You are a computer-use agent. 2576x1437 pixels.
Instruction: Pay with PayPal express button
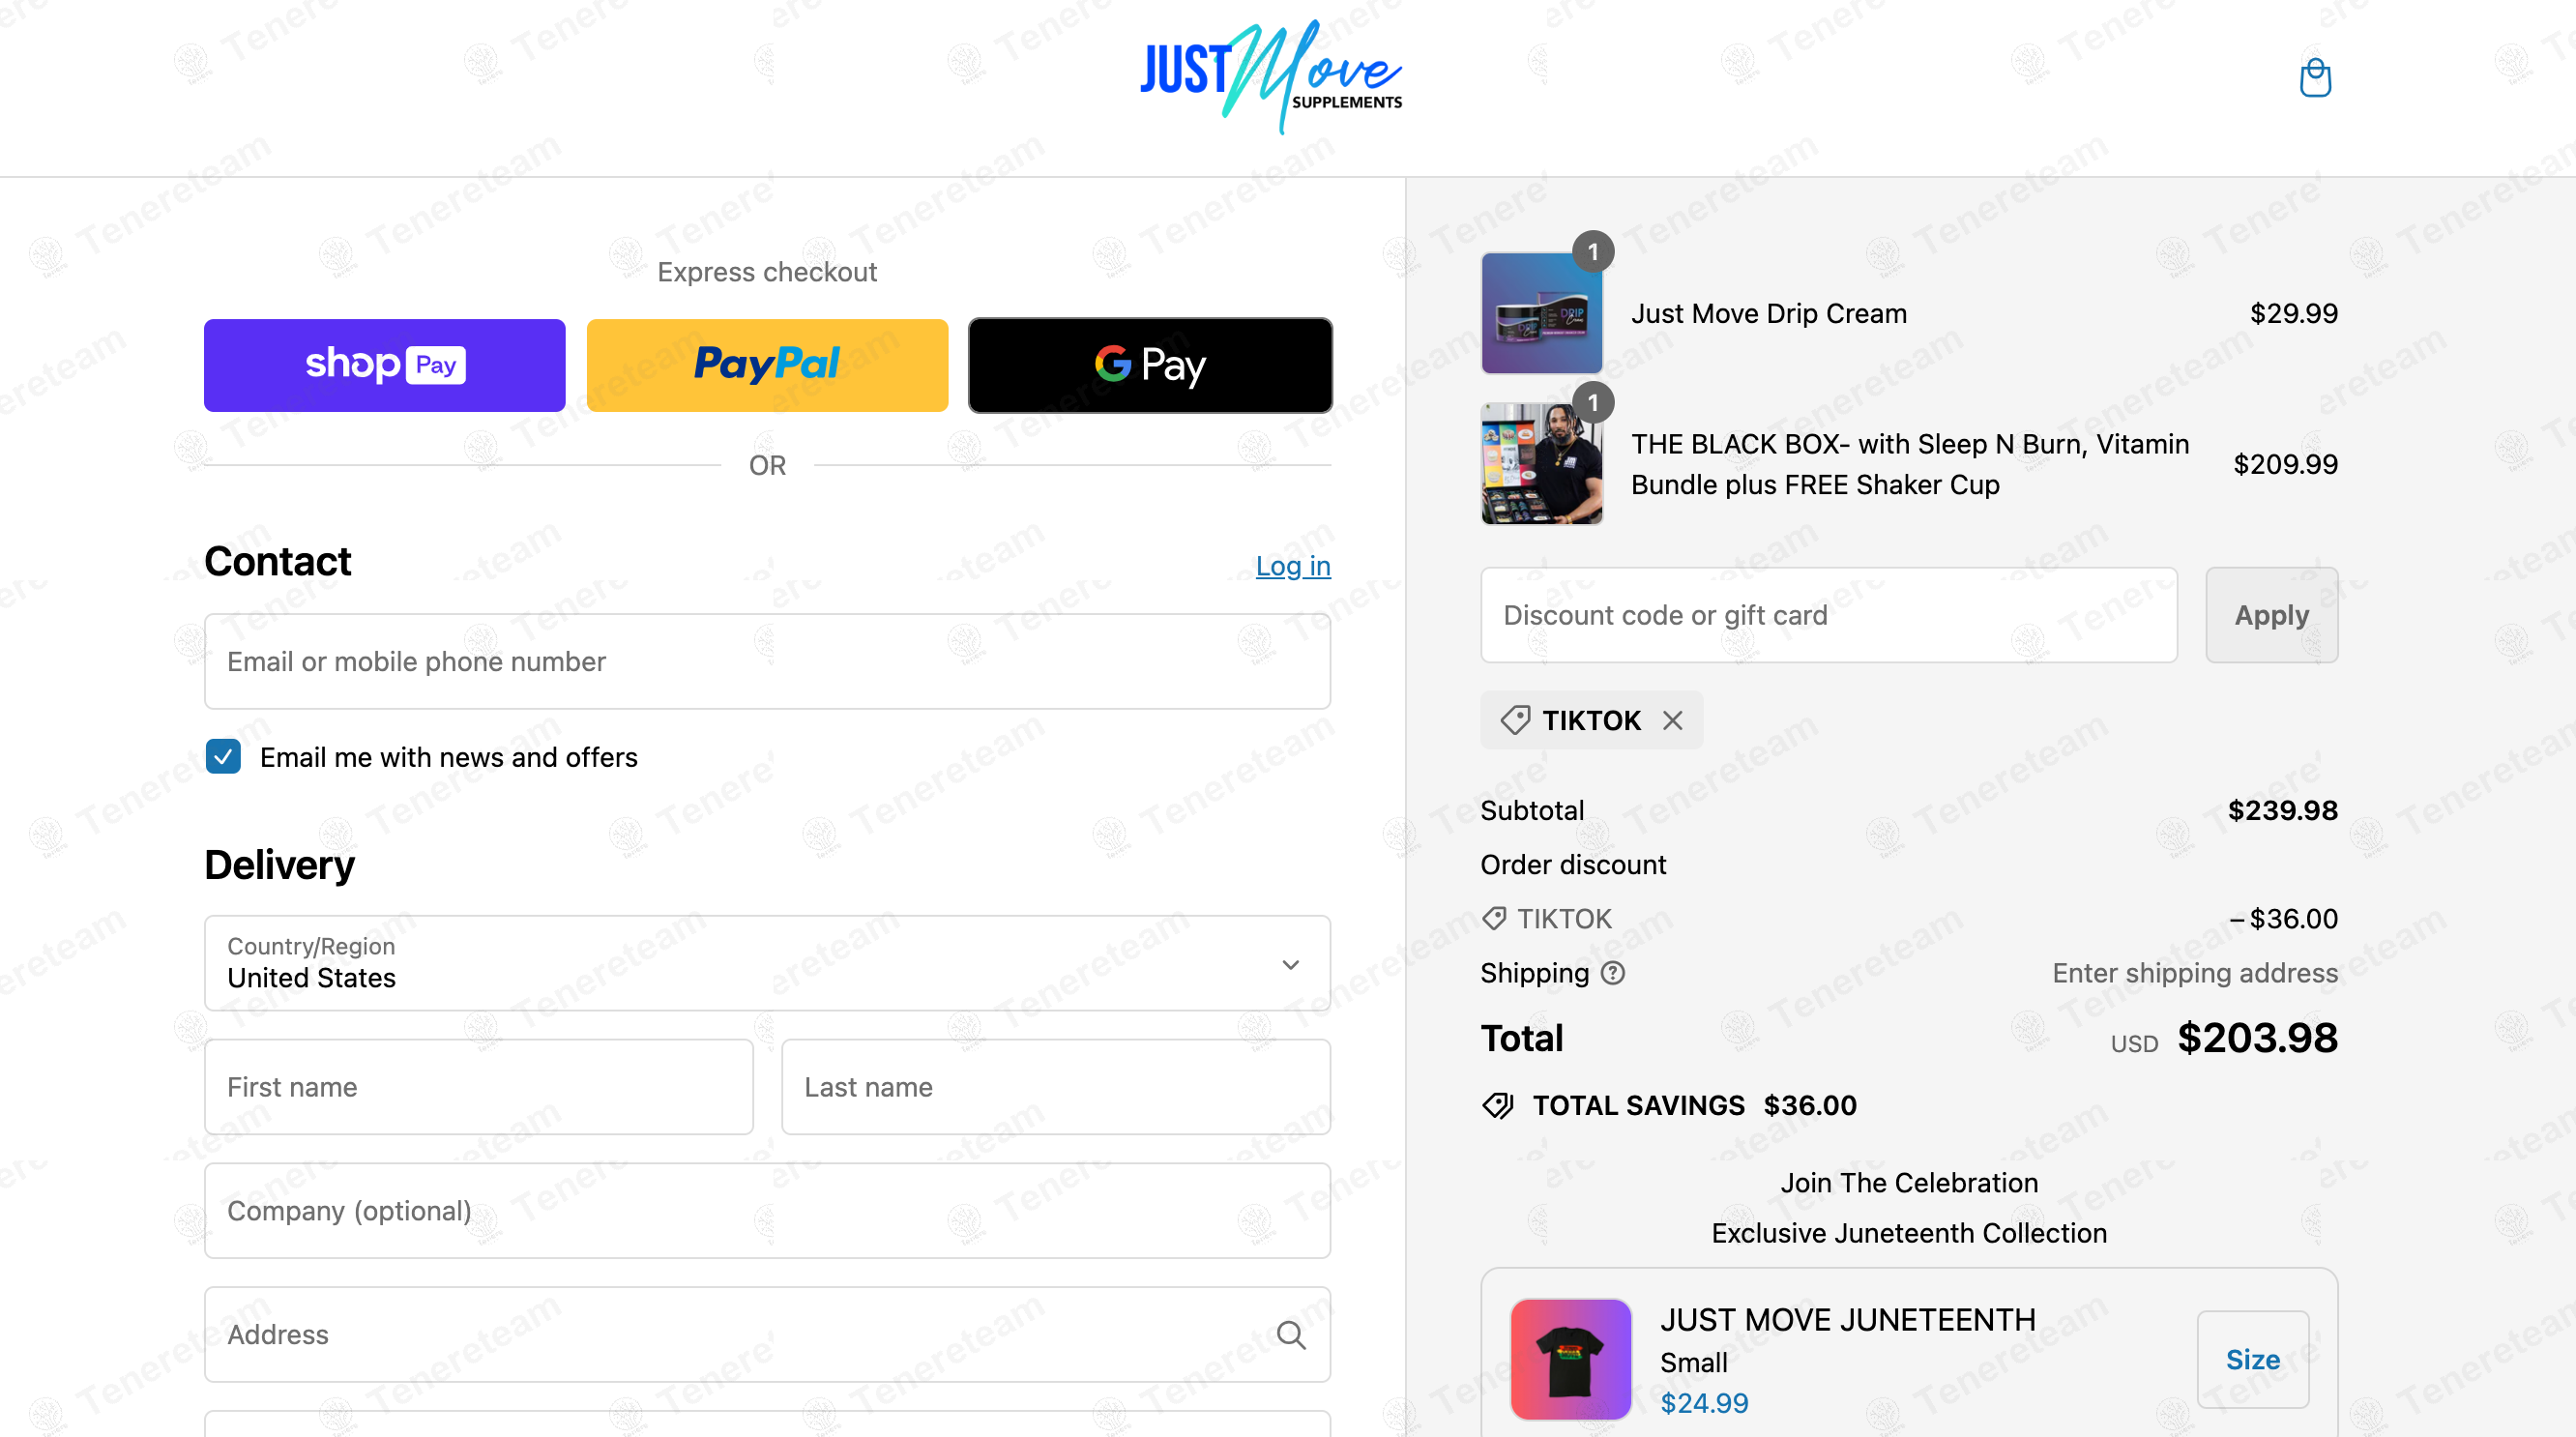coord(767,365)
